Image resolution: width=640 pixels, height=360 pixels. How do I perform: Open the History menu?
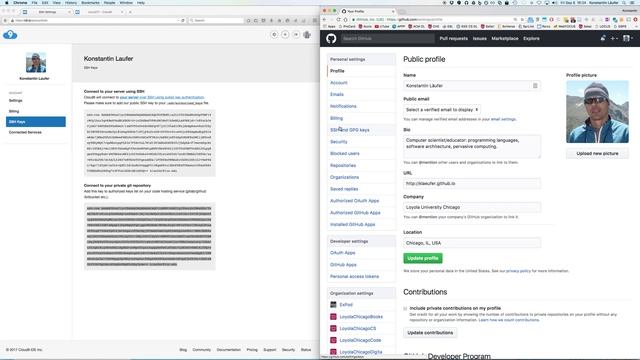(x=71, y=2)
